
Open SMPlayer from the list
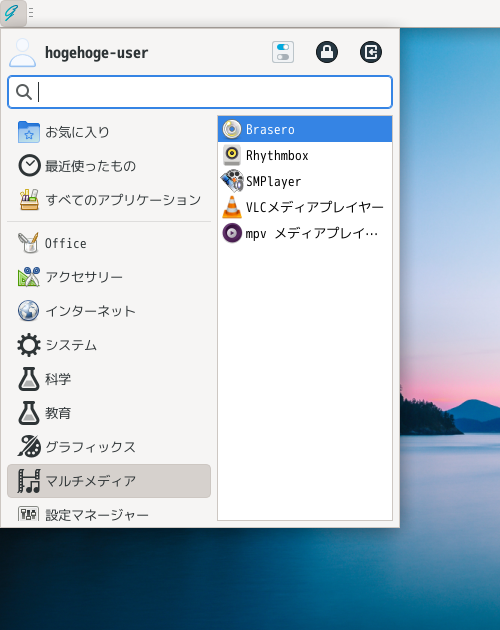click(305, 181)
